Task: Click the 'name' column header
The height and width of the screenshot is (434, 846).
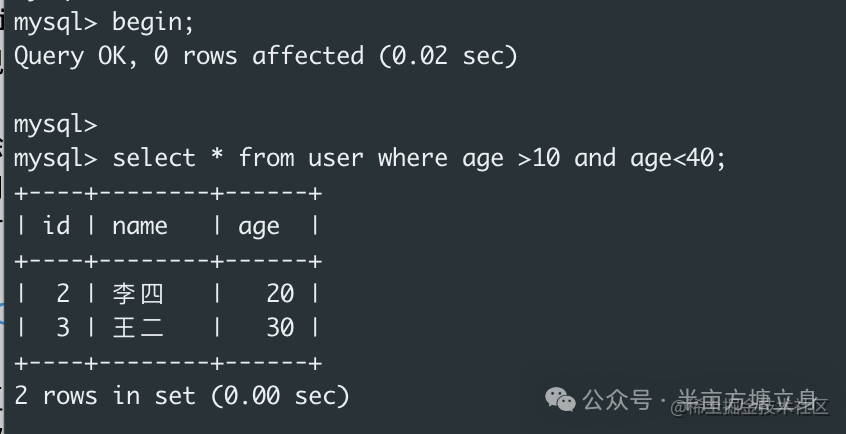Action: point(140,226)
